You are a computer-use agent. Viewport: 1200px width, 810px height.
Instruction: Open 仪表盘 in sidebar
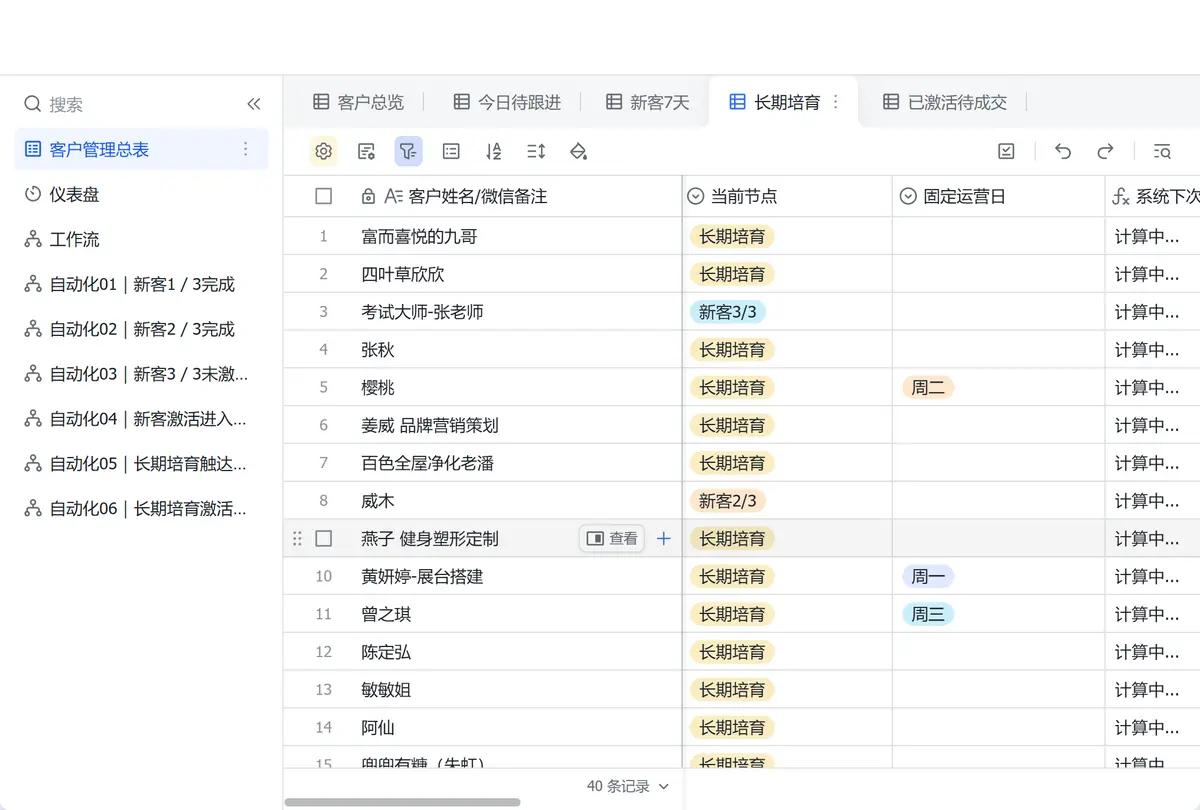tap(141, 194)
